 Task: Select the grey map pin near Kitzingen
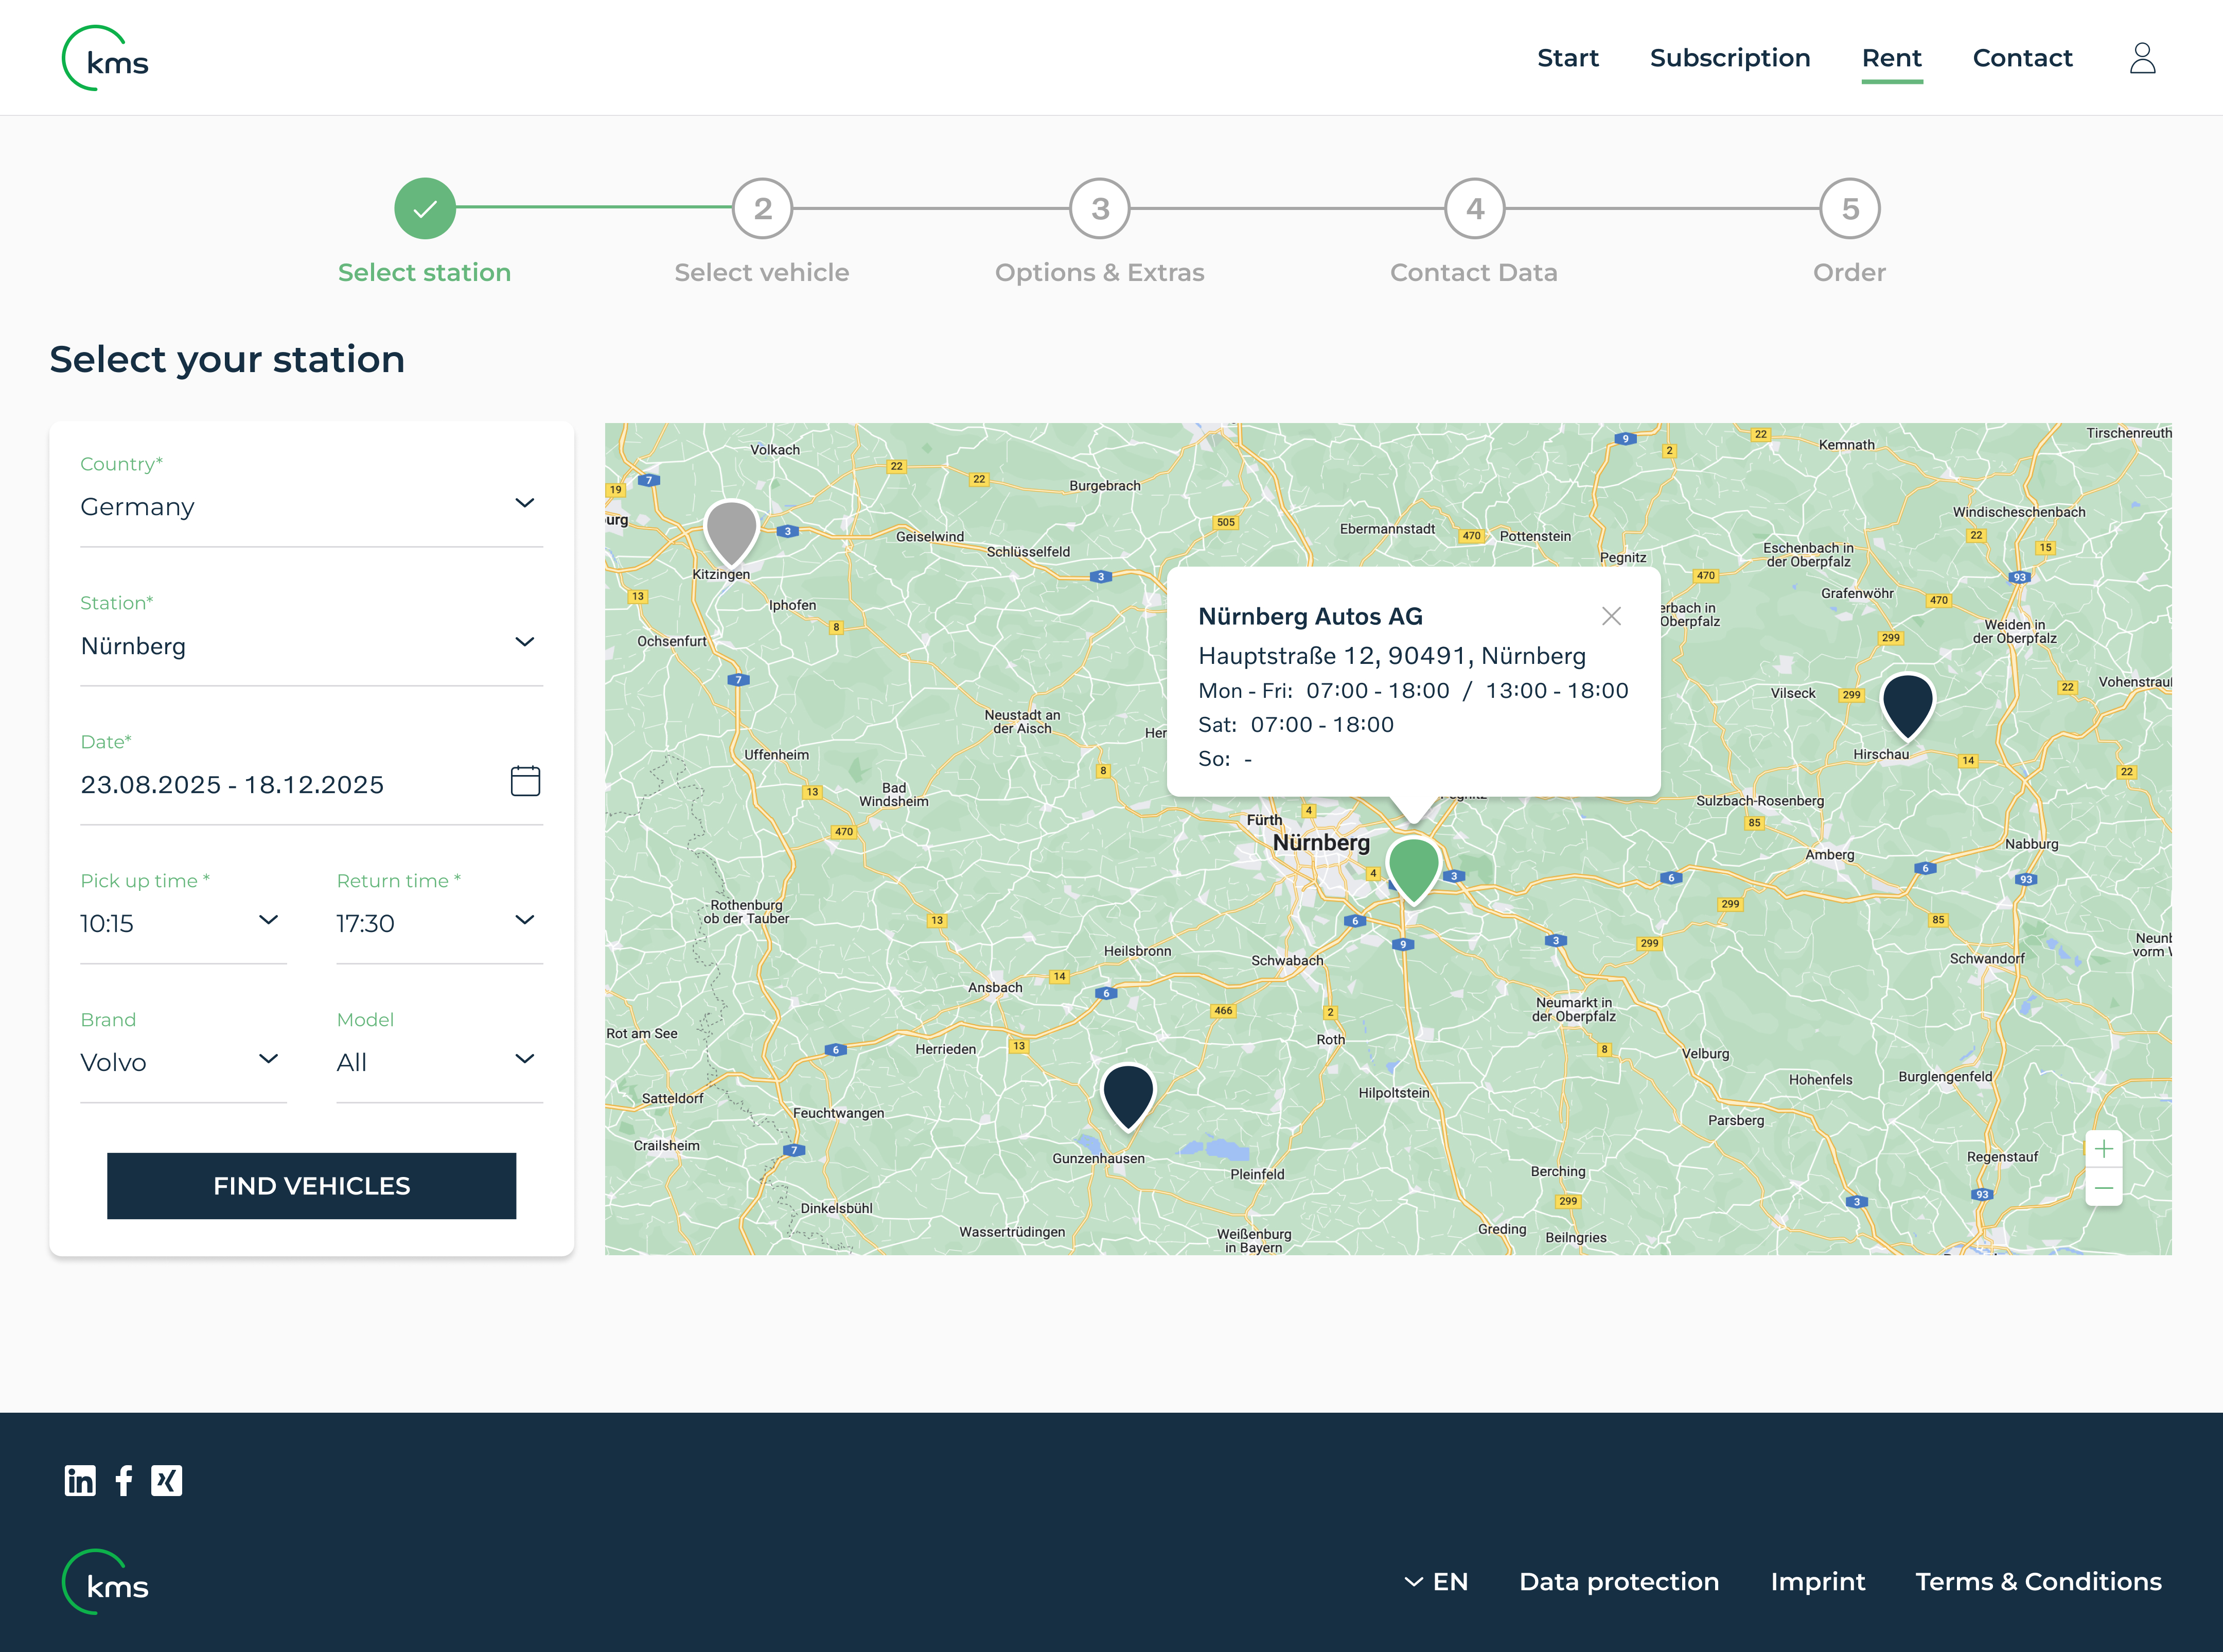click(731, 533)
